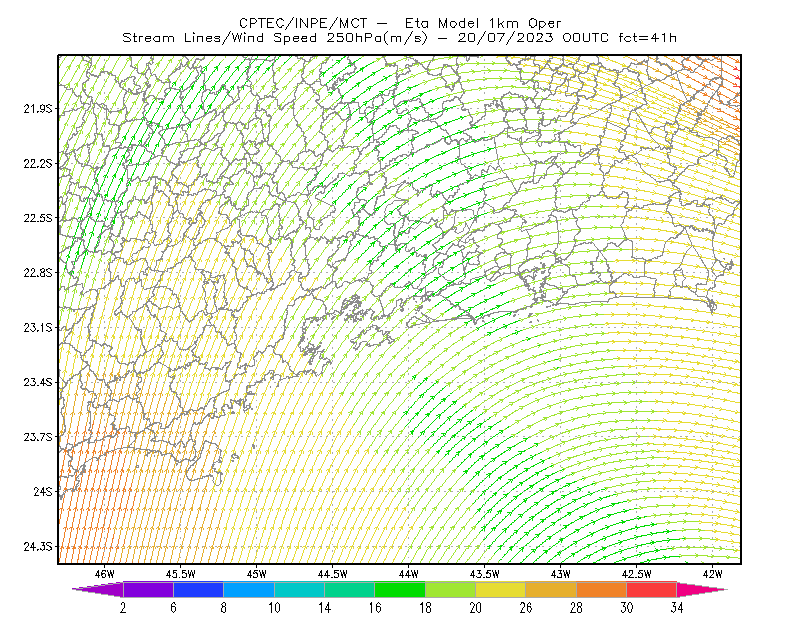Click the latitude label 22.5S

pos(38,218)
